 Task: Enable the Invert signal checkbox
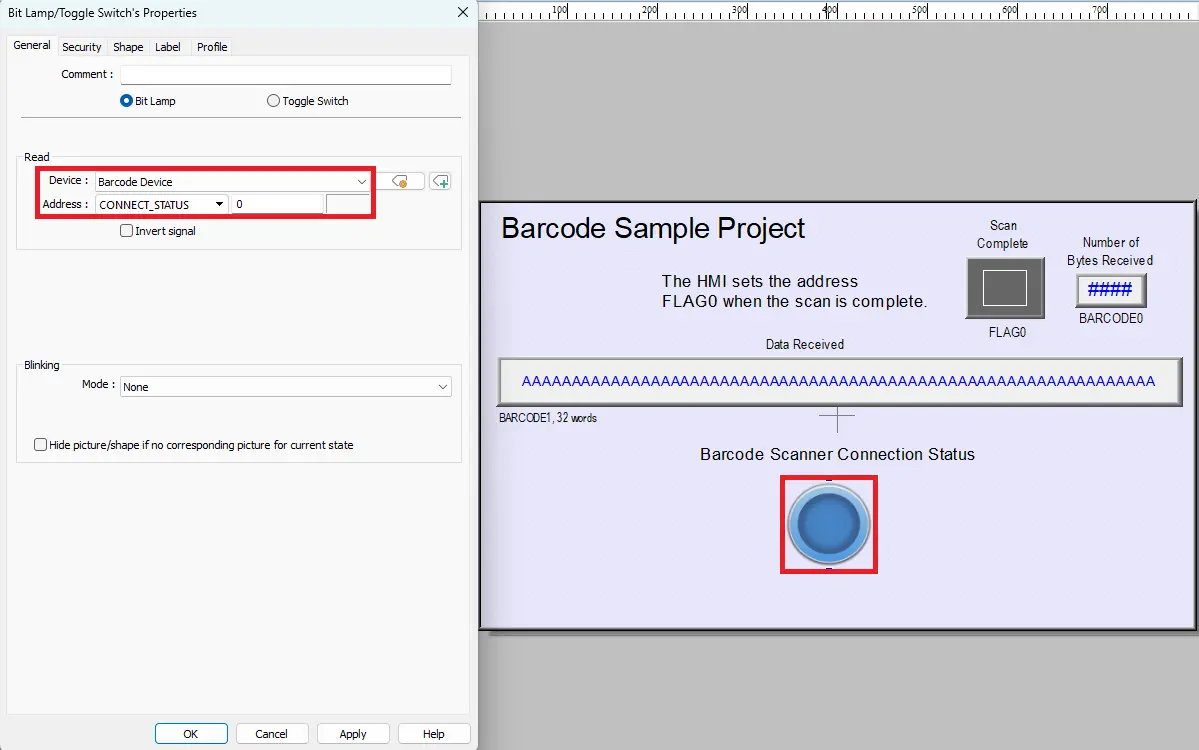126,230
